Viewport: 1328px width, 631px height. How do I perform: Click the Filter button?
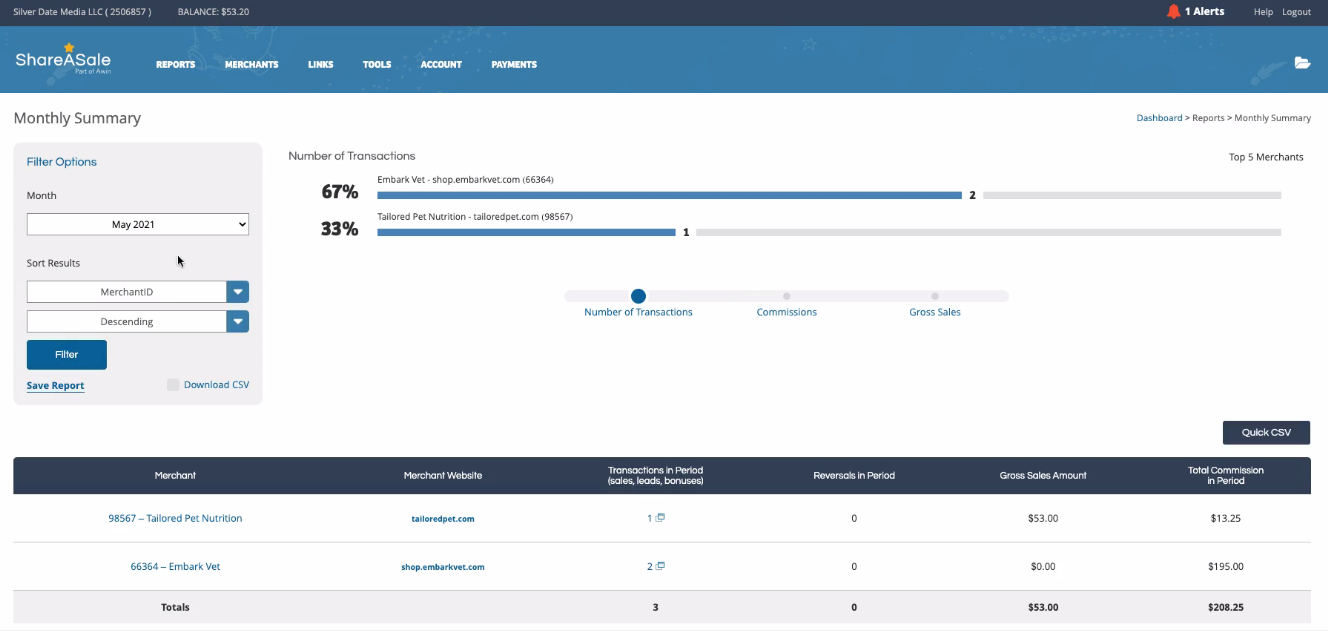67,355
